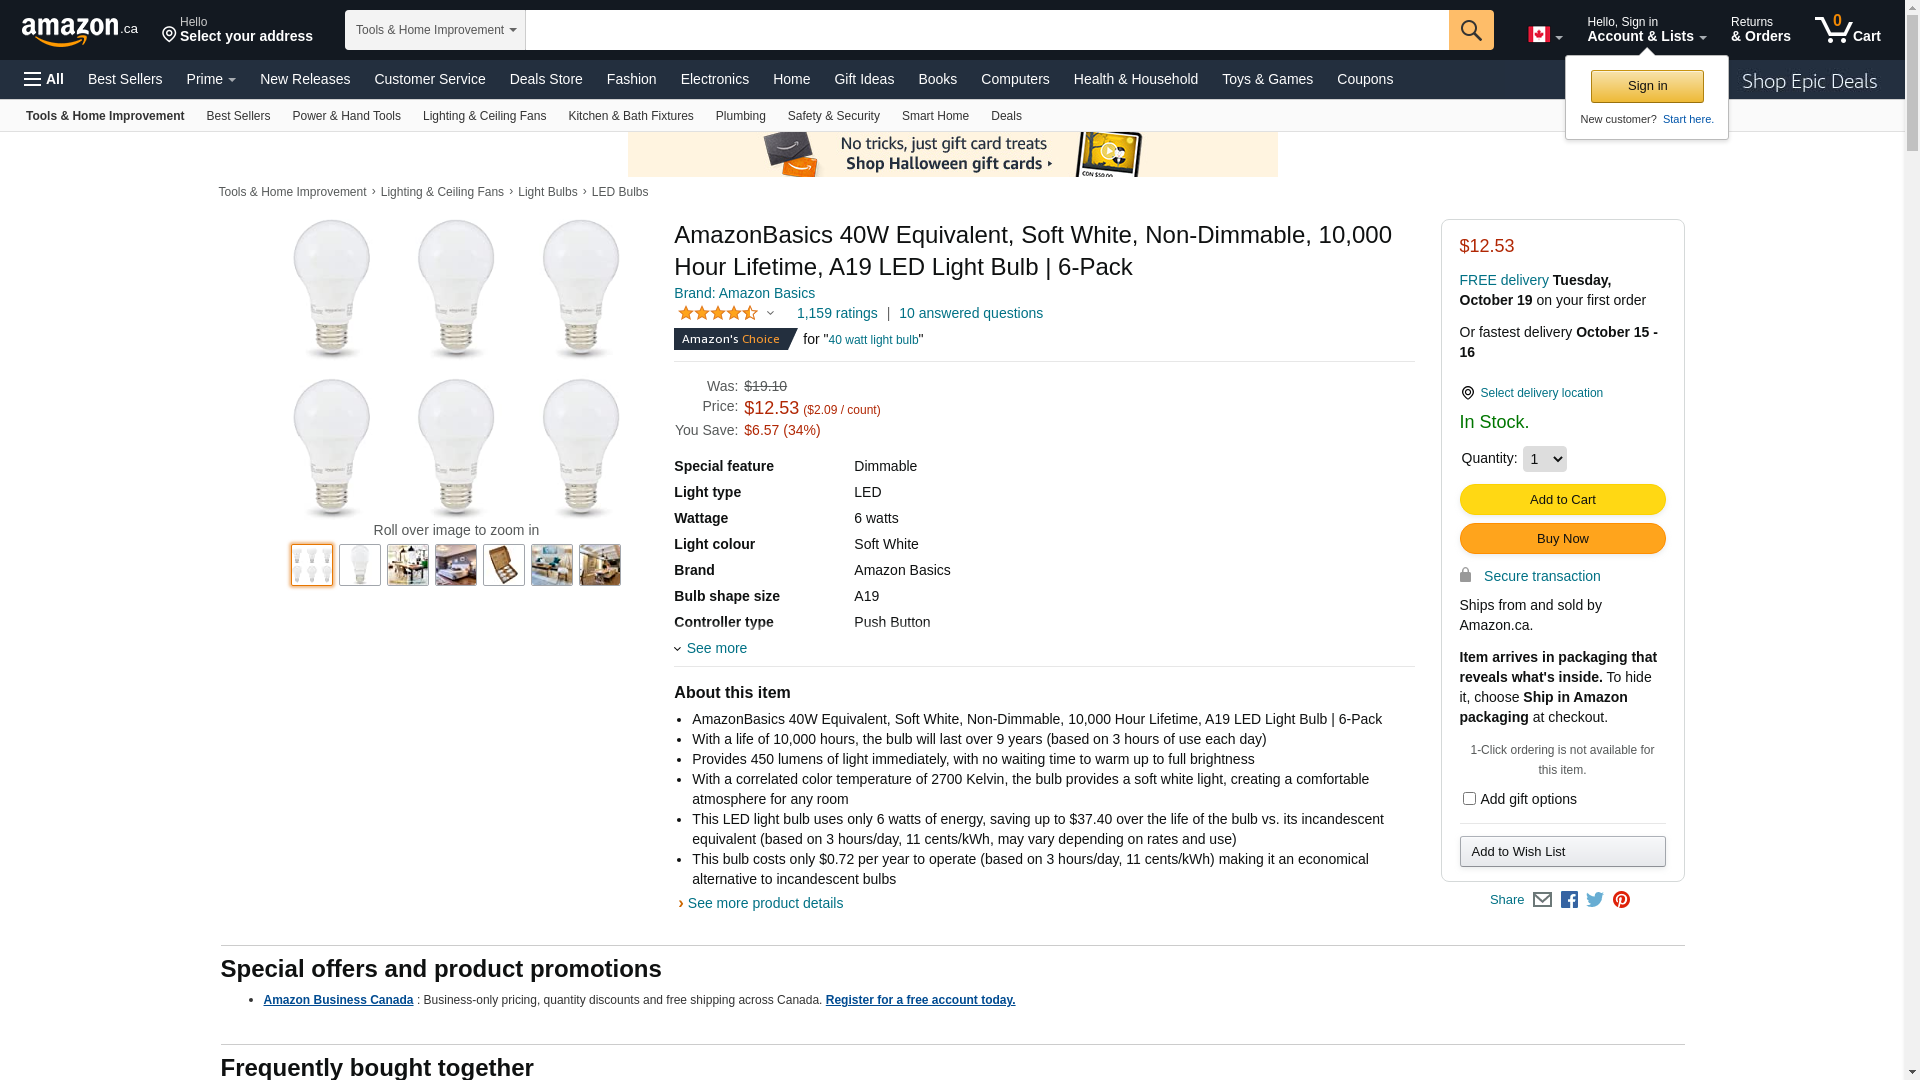Viewport: 1920px width, 1080px height.
Task: Share the product on Twitter
Action: [1595, 900]
